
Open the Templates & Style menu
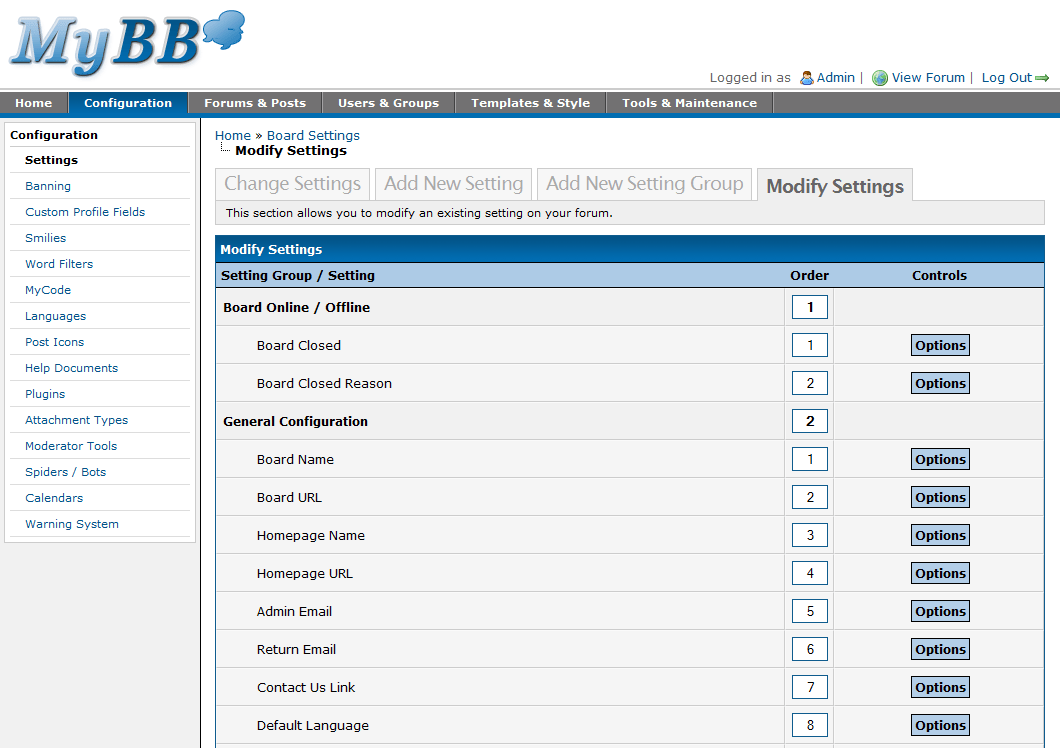pos(530,102)
